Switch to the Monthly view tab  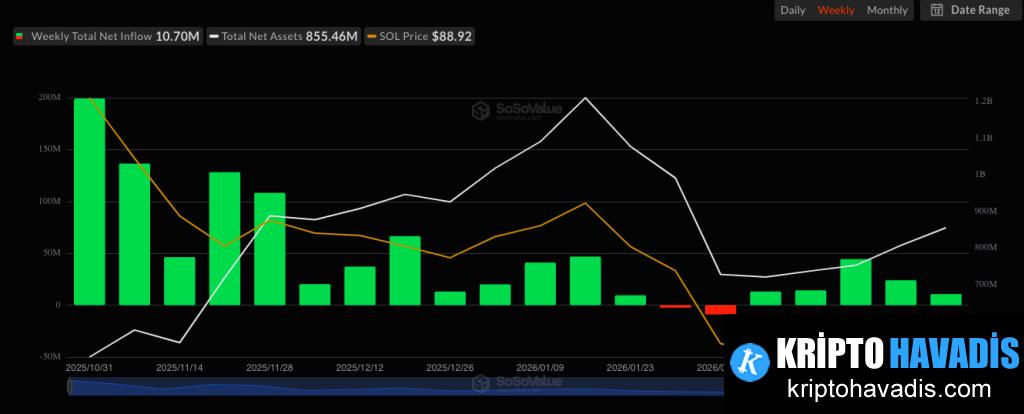pyautogui.click(x=887, y=10)
